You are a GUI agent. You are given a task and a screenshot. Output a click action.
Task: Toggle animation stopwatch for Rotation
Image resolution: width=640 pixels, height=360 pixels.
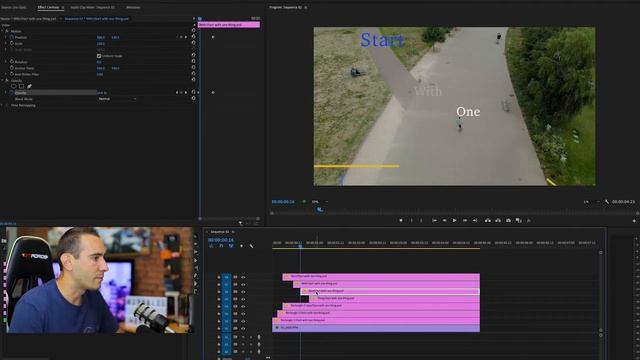click(12, 62)
